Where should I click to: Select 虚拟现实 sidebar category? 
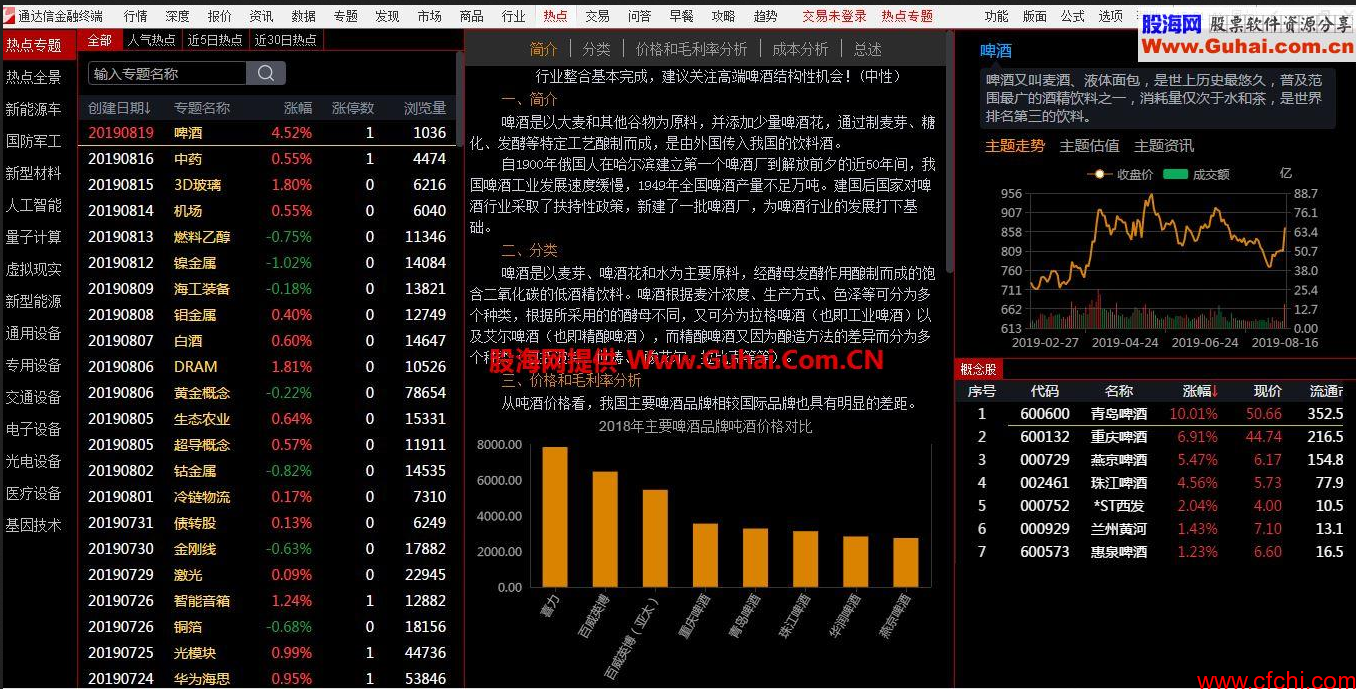coord(33,269)
